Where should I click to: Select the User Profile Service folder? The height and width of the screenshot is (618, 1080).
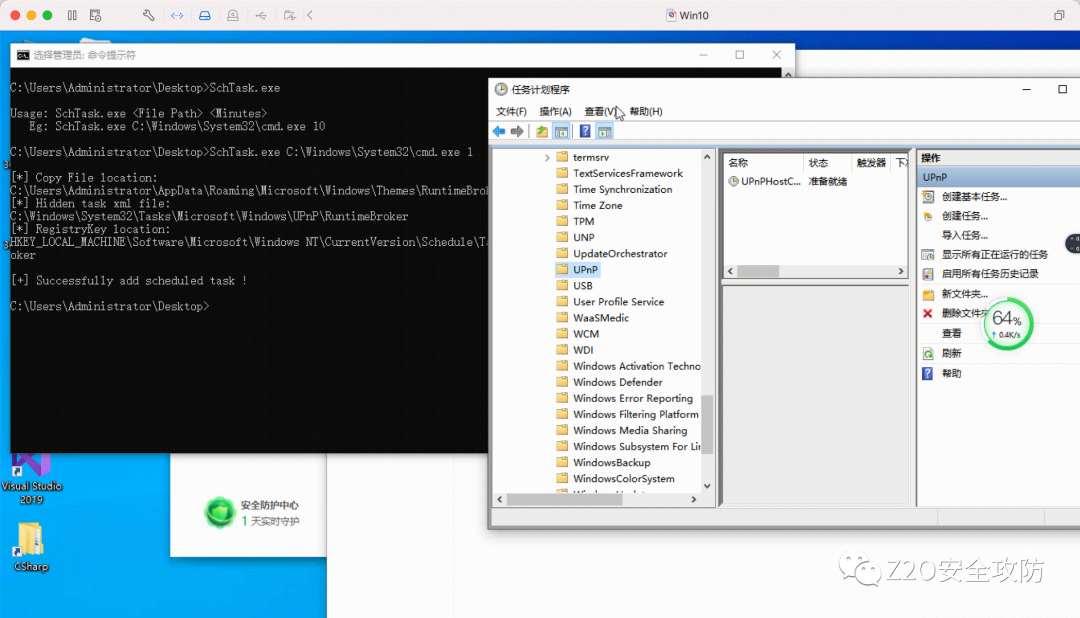click(619, 302)
